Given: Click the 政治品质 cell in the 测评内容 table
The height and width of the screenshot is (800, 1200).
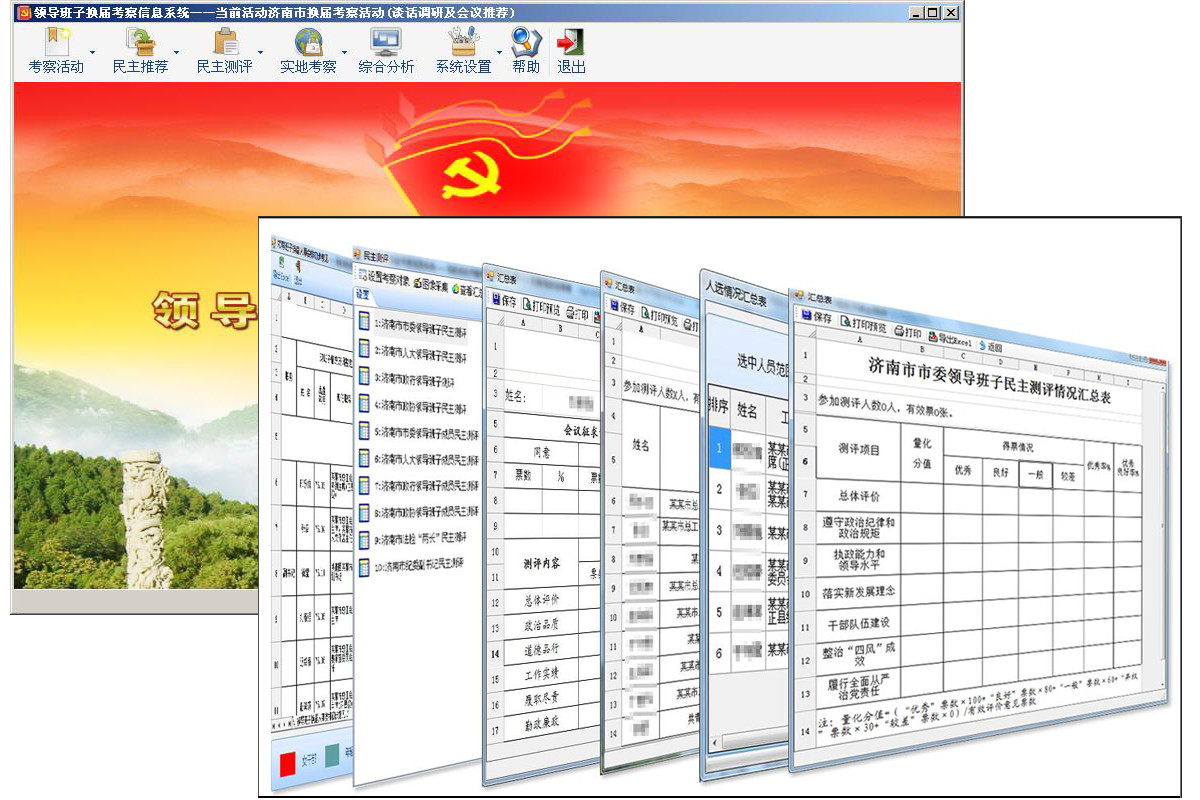Looking at the screenshot, I should click(543, 625).
